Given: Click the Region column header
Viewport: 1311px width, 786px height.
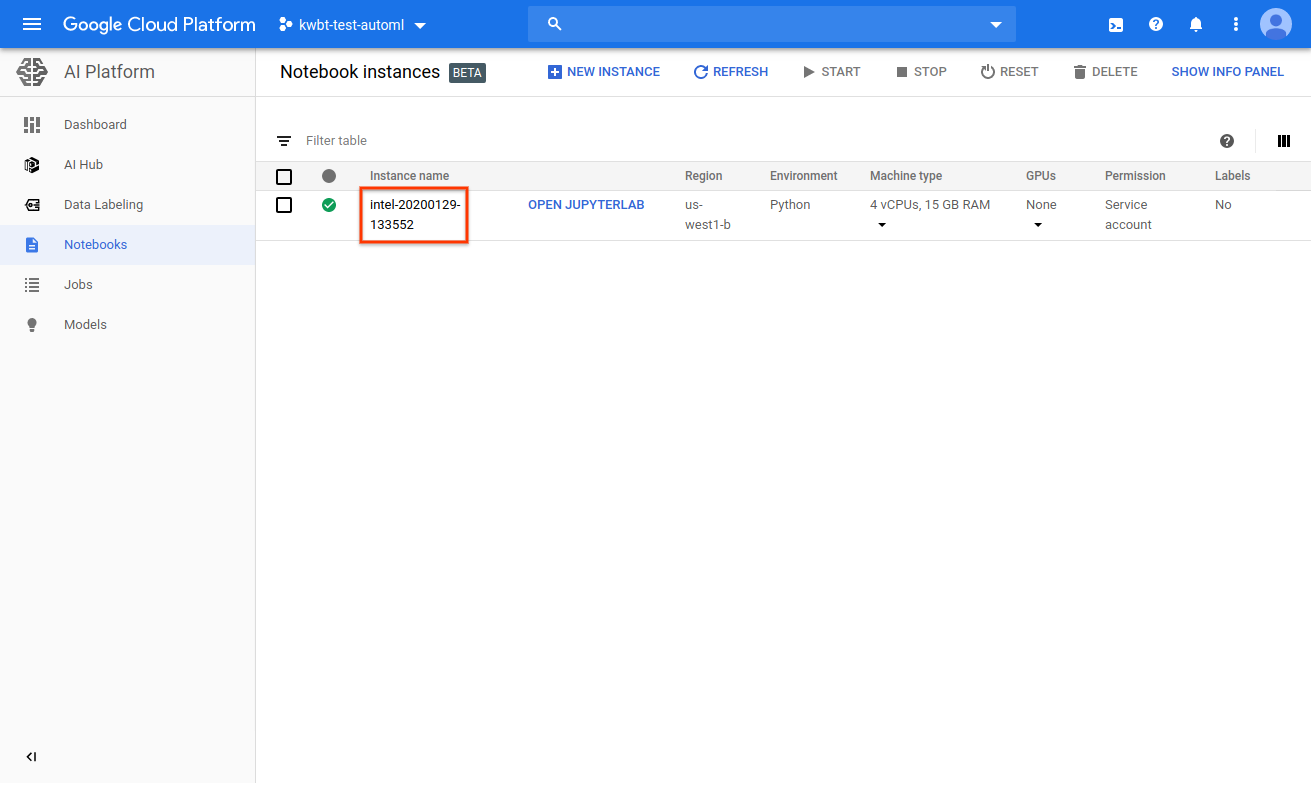Looking at the screenshot, I should click(x=703, y=176).
